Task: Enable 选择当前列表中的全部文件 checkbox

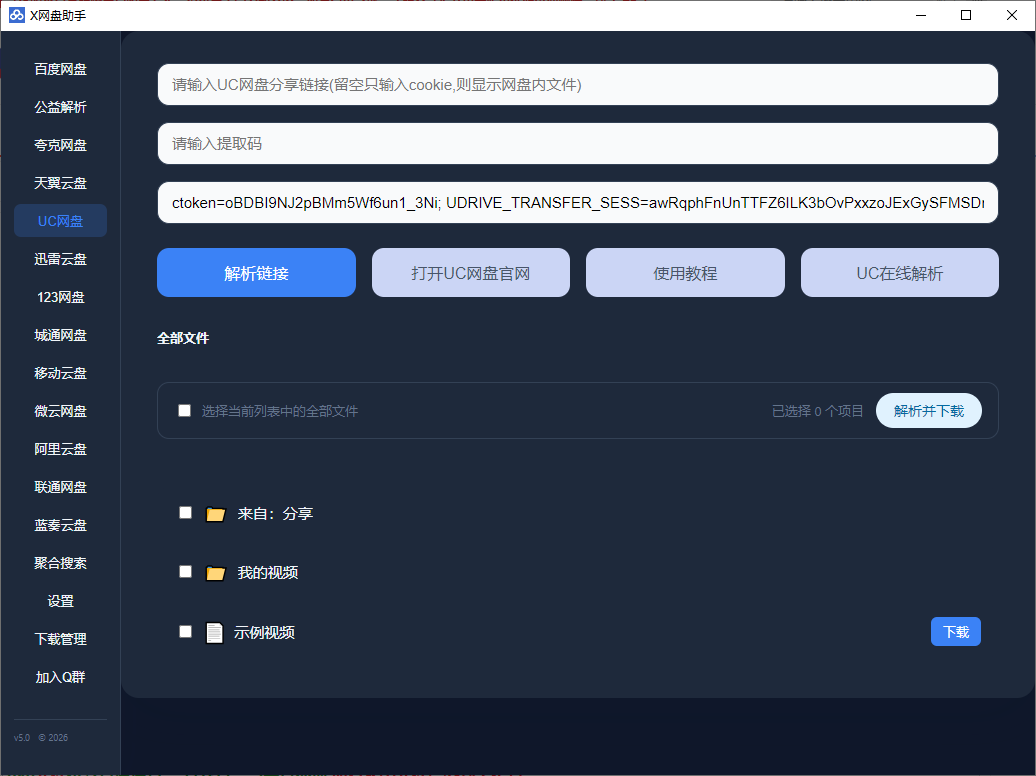Action: point(184,410)
